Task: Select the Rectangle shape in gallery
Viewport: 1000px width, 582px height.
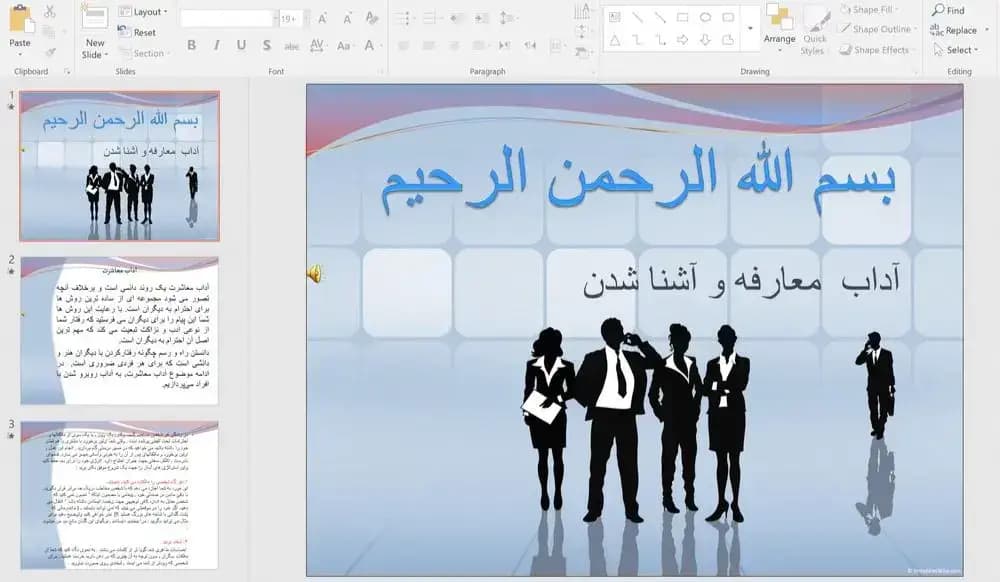Action: (682, 18)
